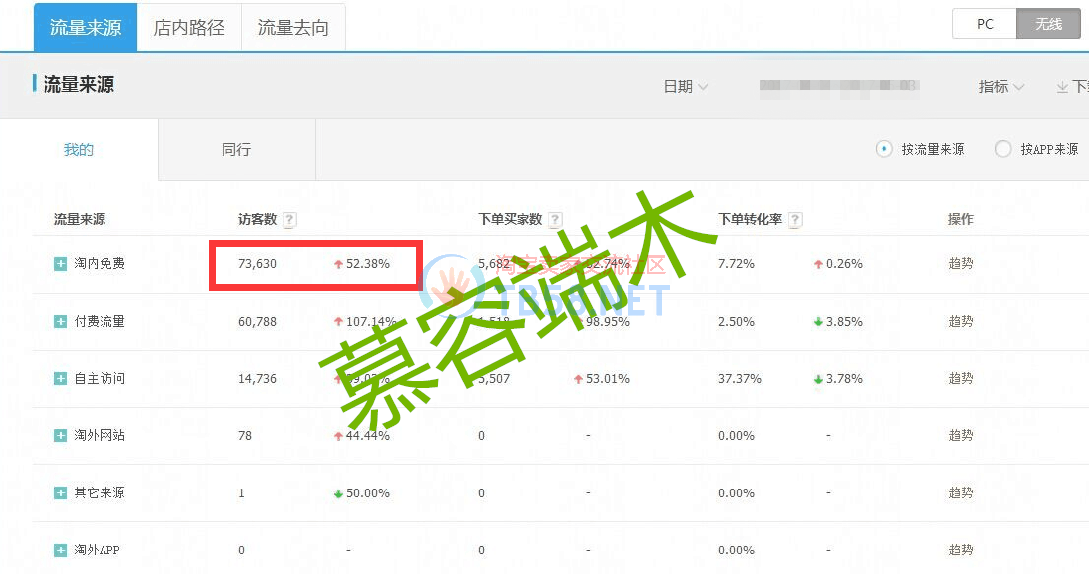Click help icon next to 访客数
This screenshot has height=574, width=1089.
click(x=290, y=220)
